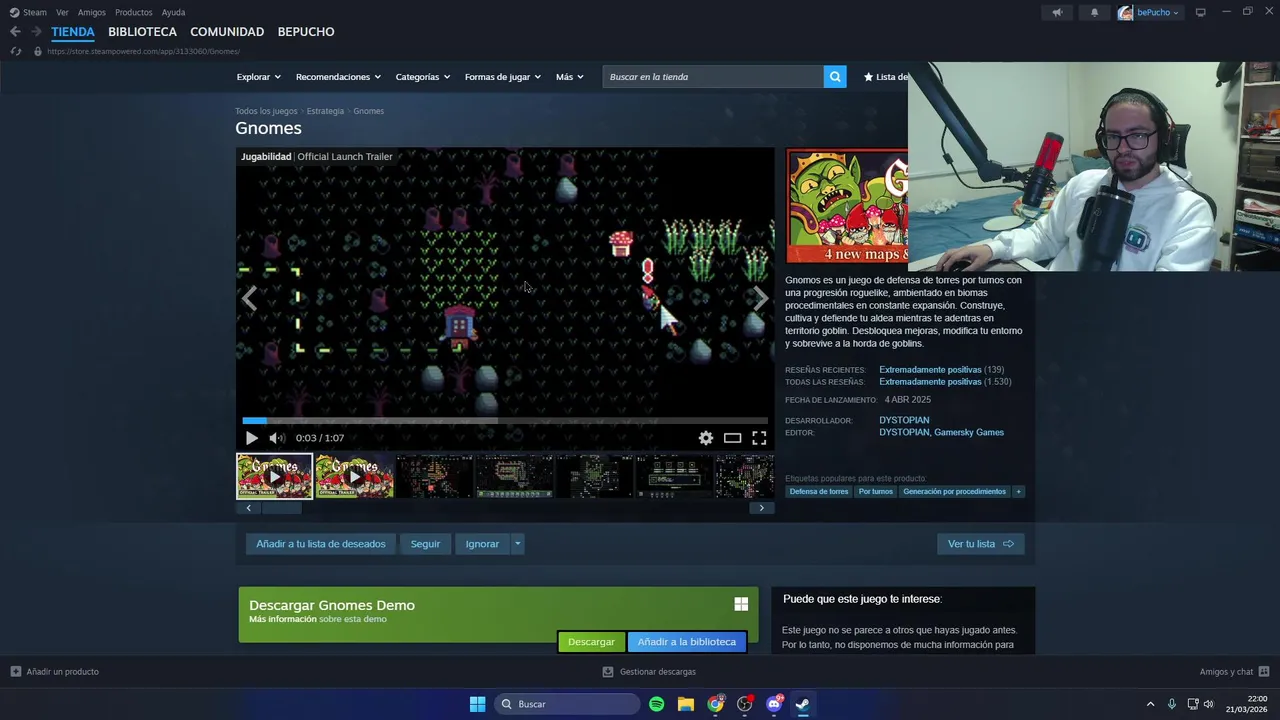1280x720 pixels.
Task: Expand the Categorías dropdown
Action: pos(422,77)
